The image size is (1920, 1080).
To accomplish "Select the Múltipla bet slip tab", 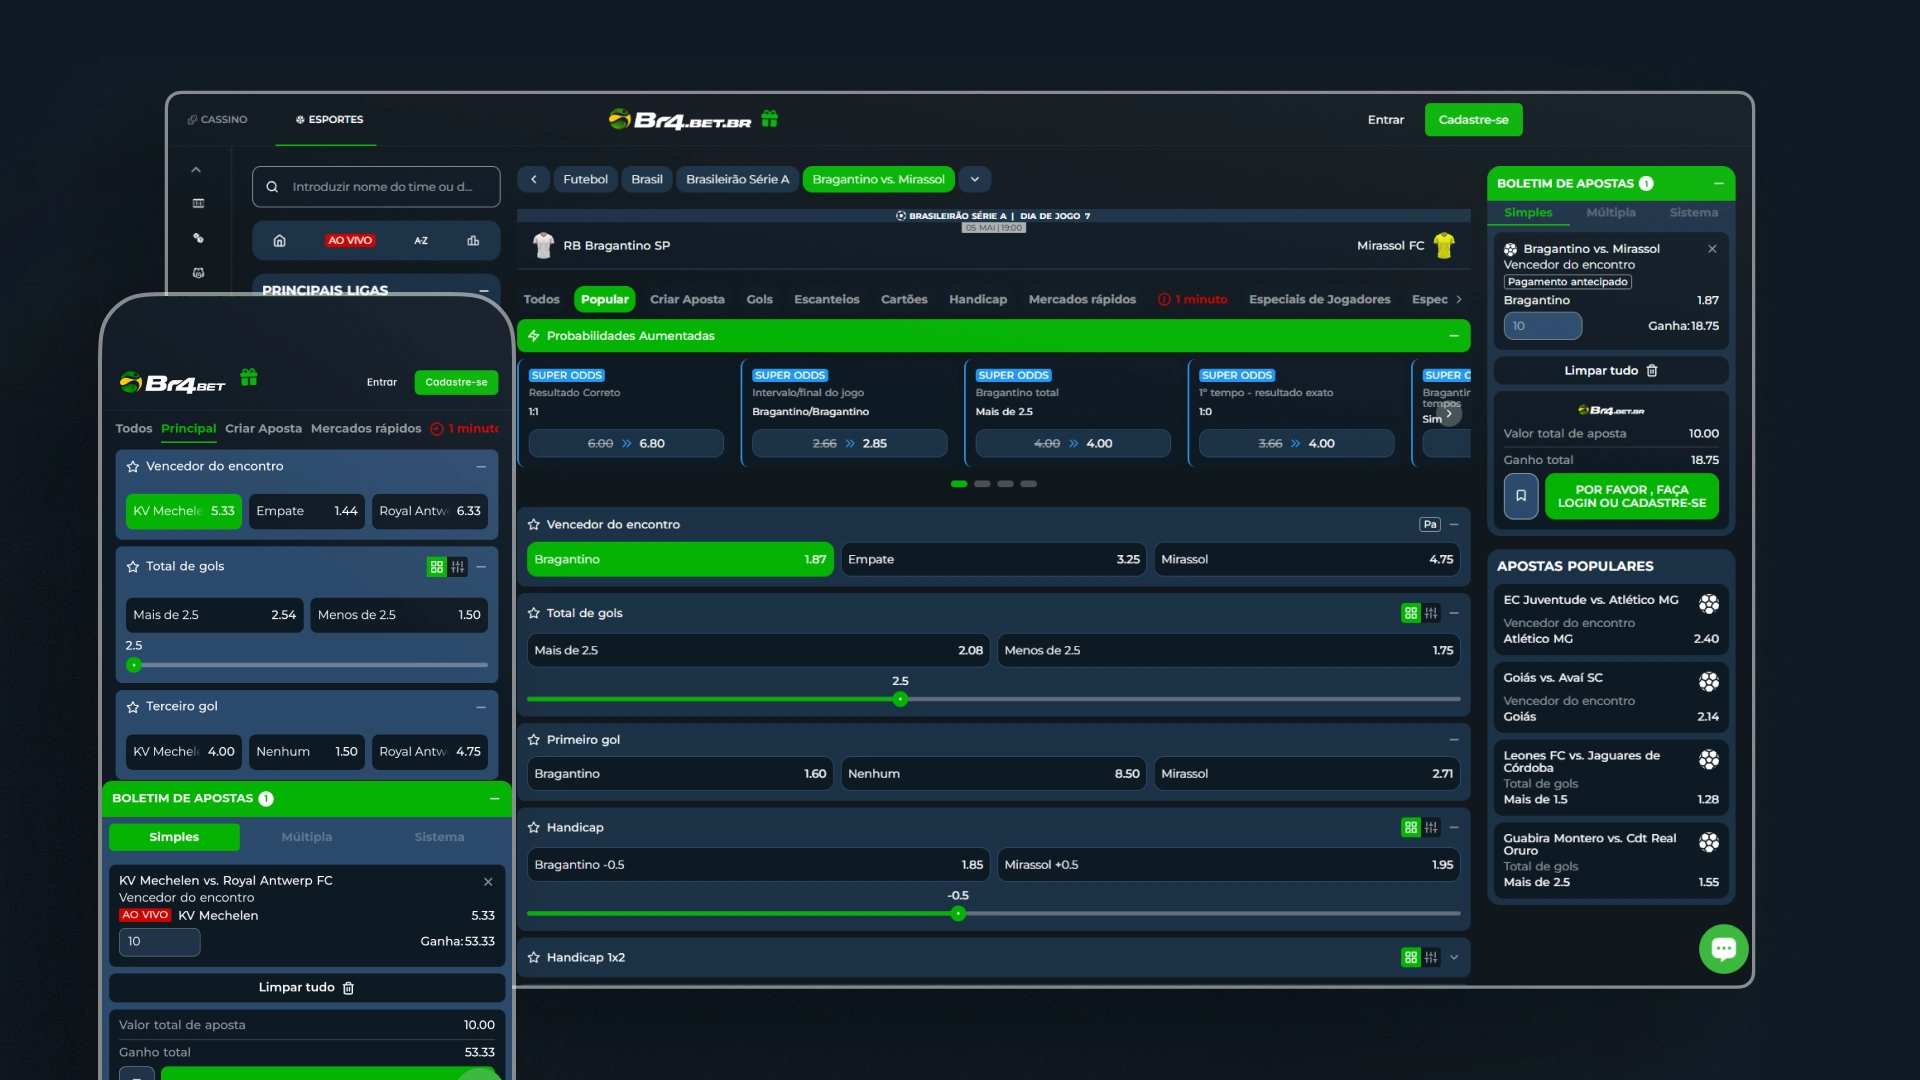I will coord(1611,213).
